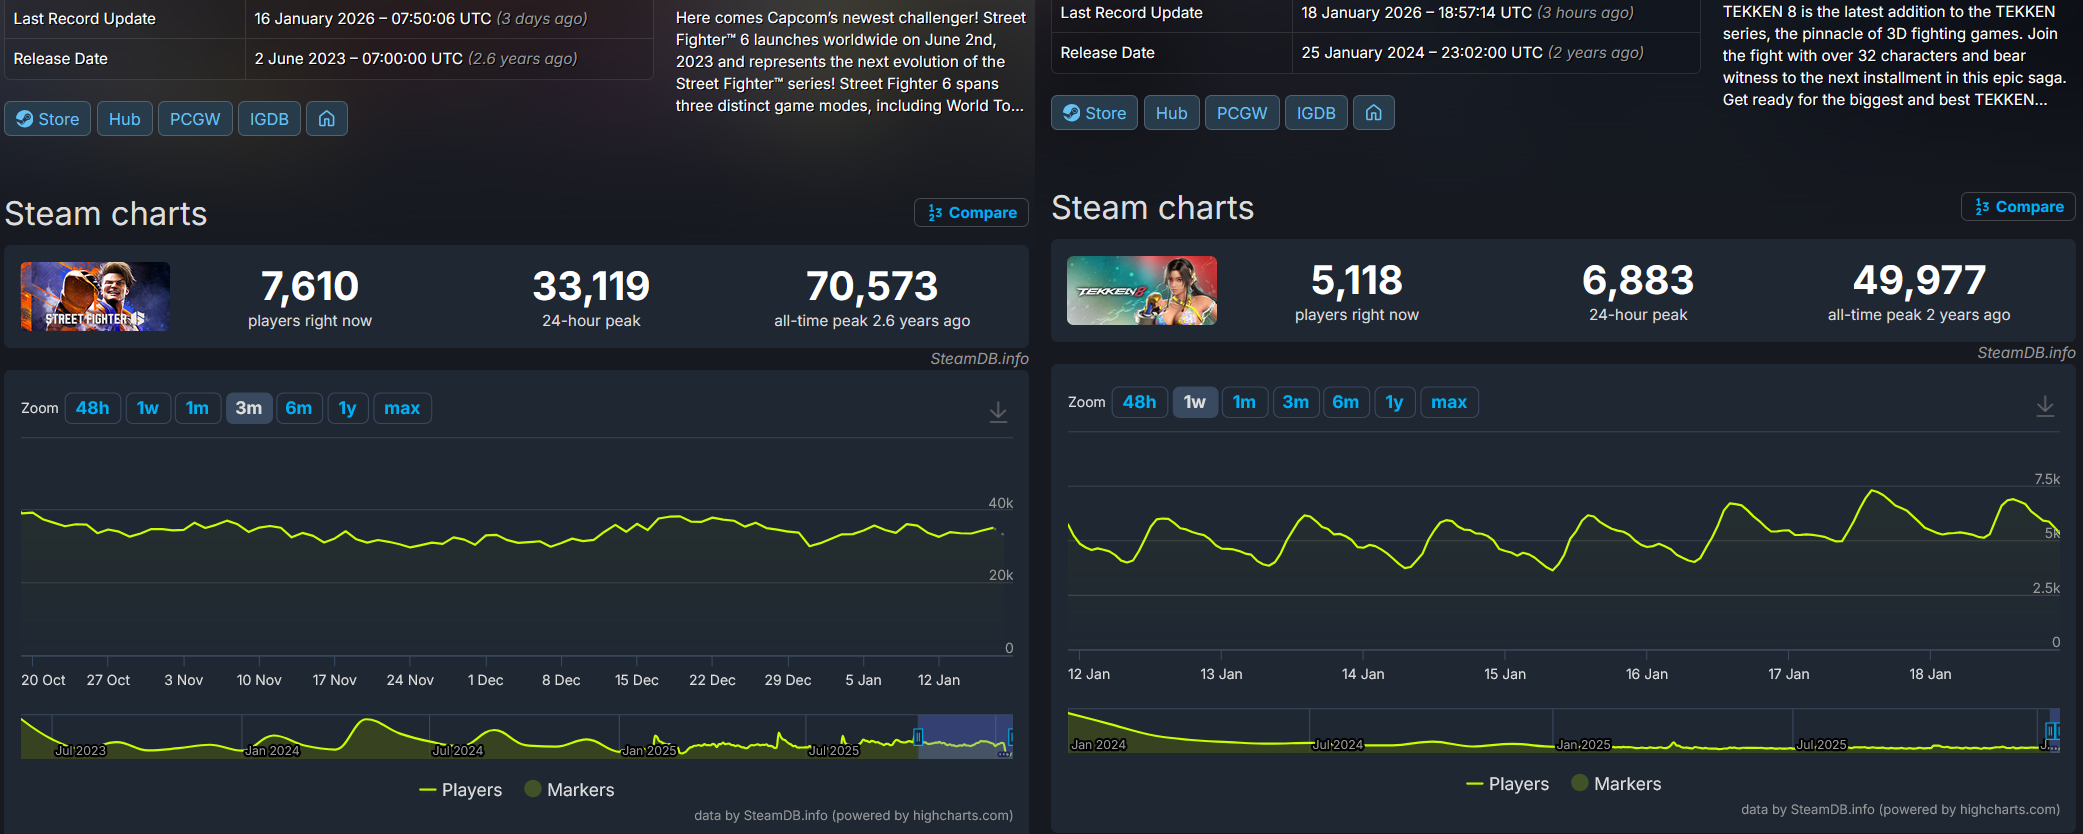Open IGDB link for Street Fighter 6
The height and width of the screenshot is (834, 2083).
269,119
